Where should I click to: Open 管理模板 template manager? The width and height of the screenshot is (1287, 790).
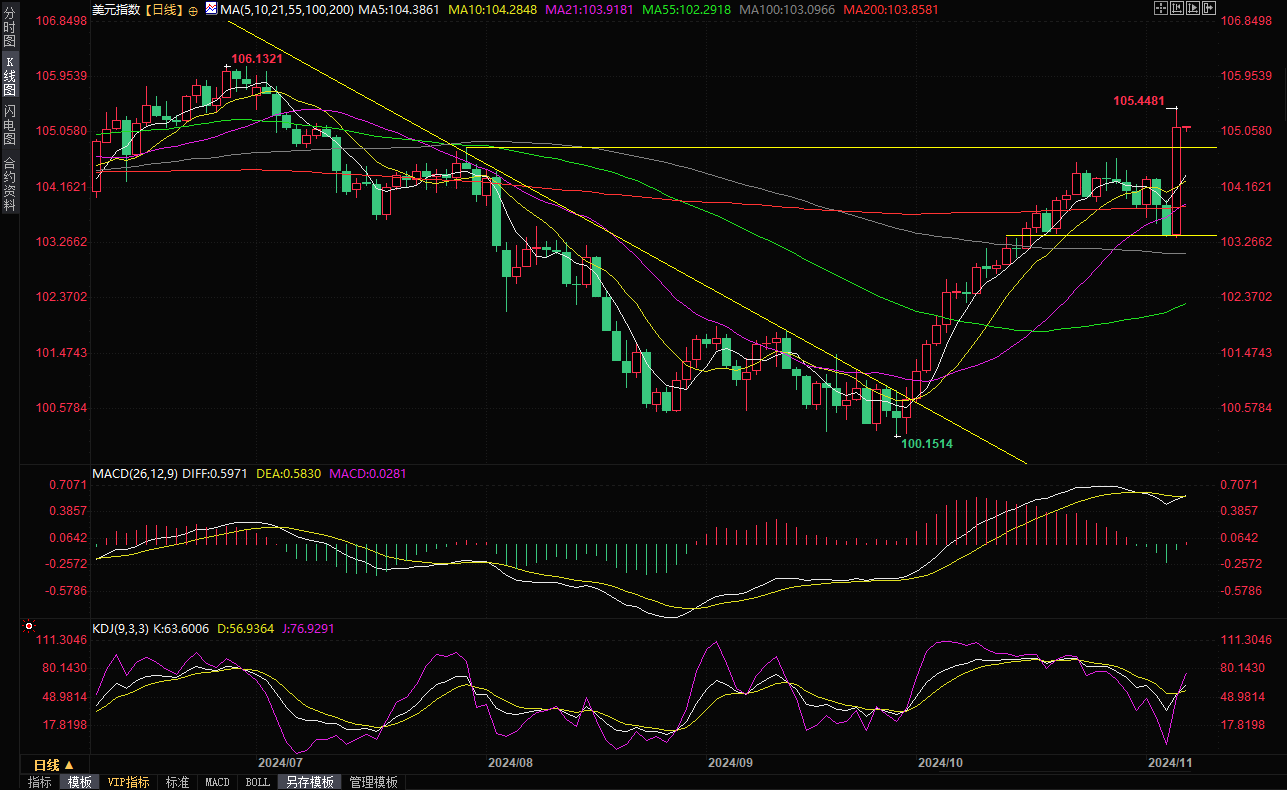[373, 782]
